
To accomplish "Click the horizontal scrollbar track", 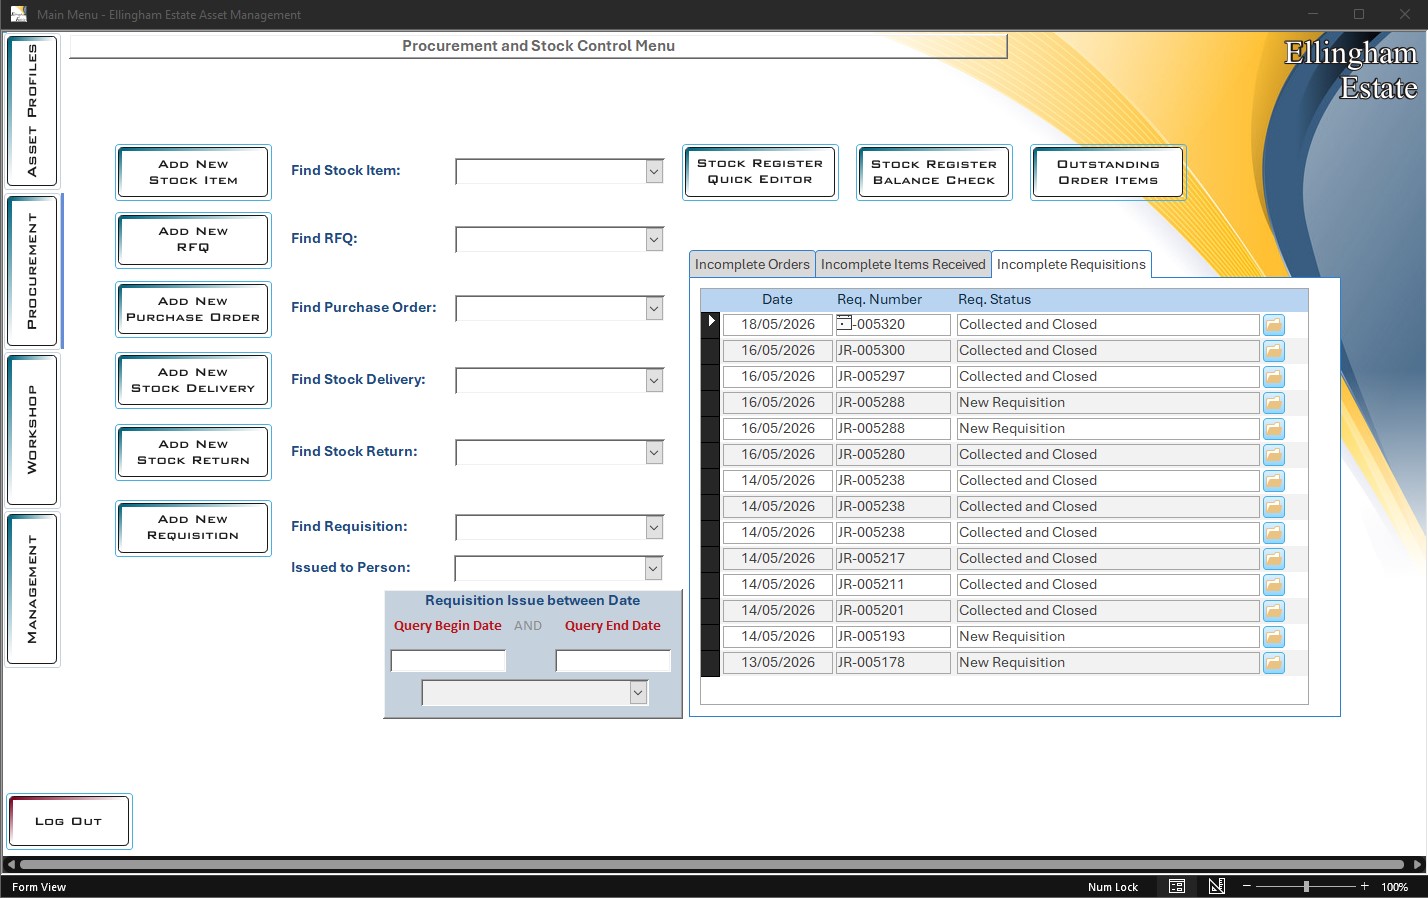I will 712,865.
